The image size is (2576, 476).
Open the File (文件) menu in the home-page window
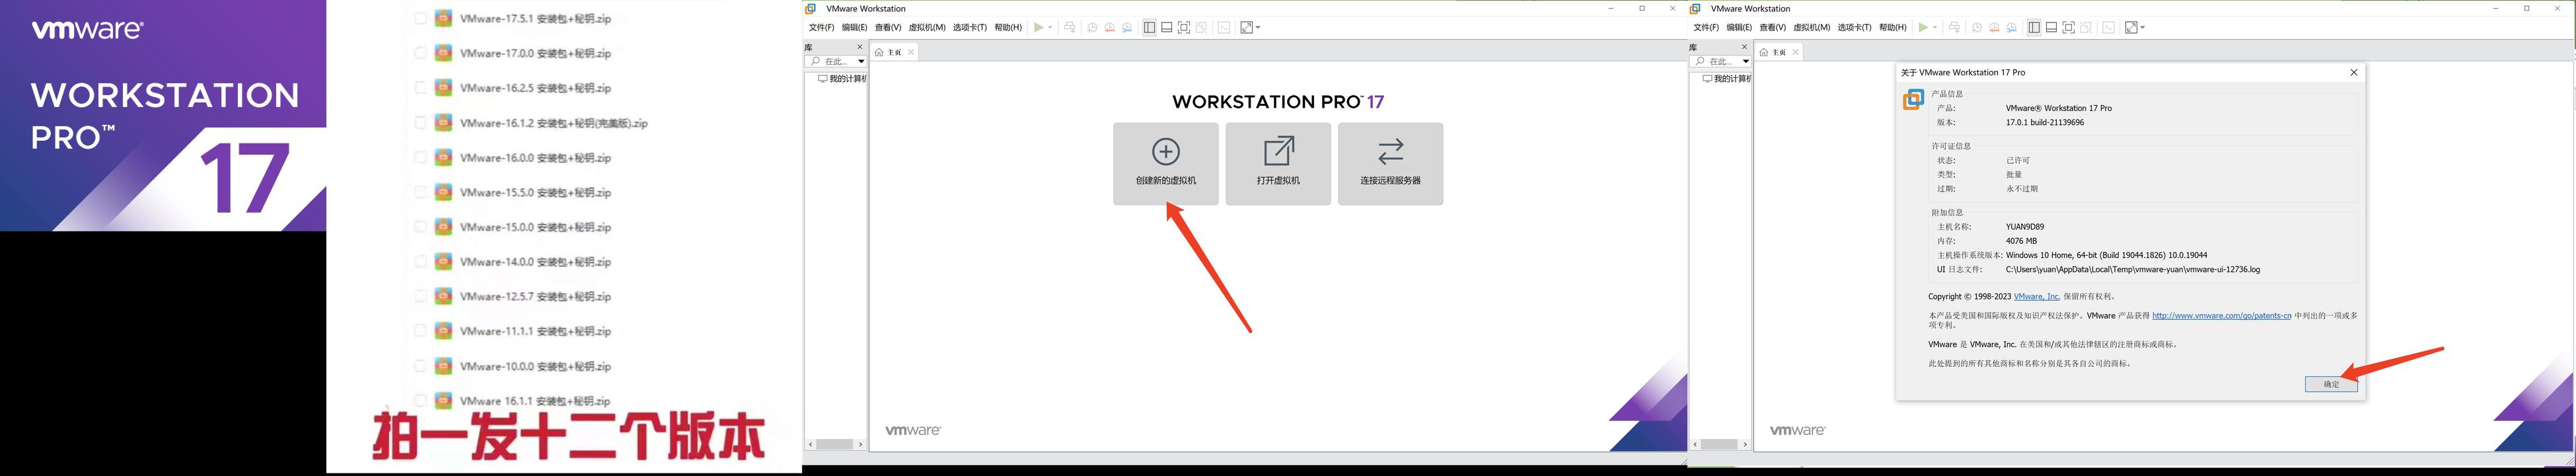[x=822, y=27]
